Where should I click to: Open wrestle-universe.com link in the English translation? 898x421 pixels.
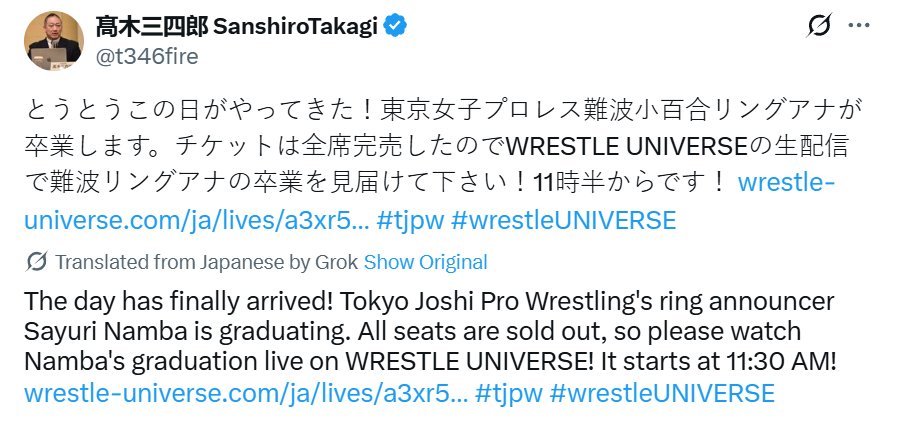pyautogui.click(x=244, y=391)
